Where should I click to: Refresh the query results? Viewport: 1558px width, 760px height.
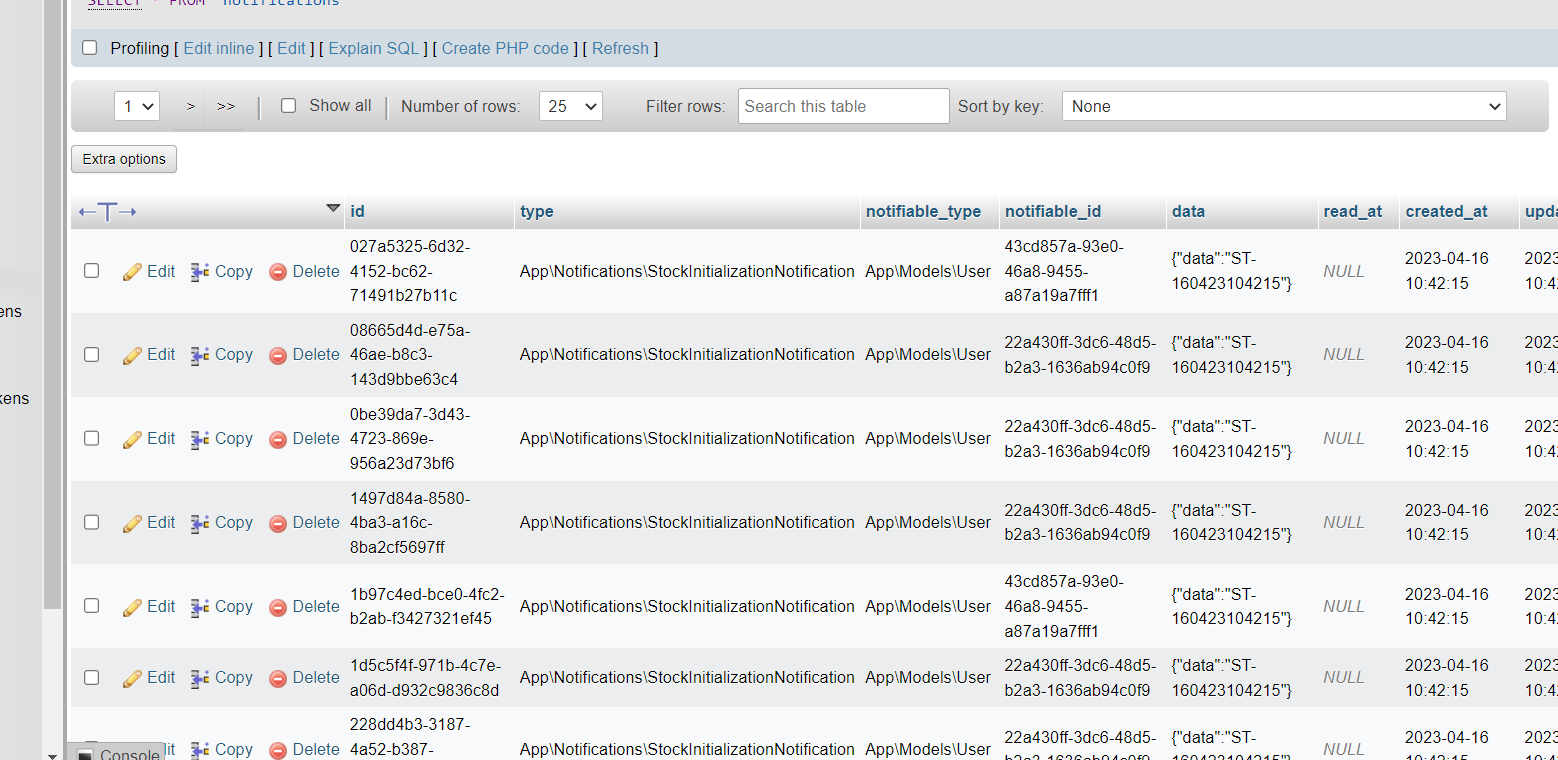point(620,48)
